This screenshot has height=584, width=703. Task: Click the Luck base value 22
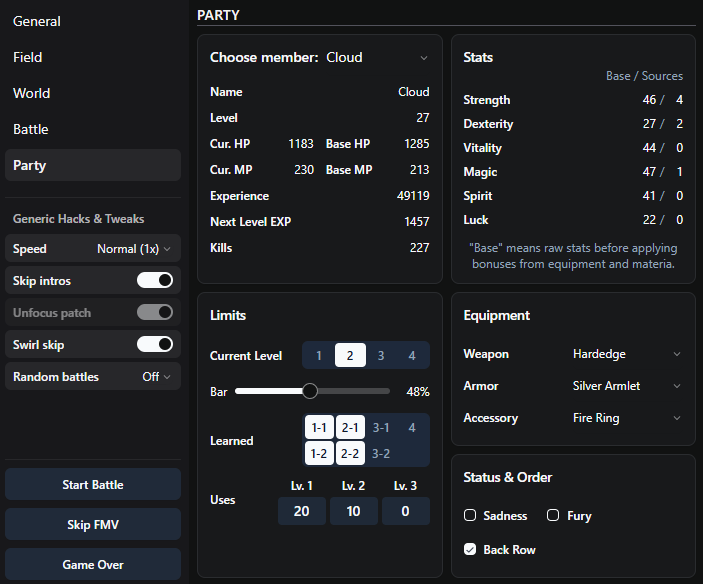(649, 220)
